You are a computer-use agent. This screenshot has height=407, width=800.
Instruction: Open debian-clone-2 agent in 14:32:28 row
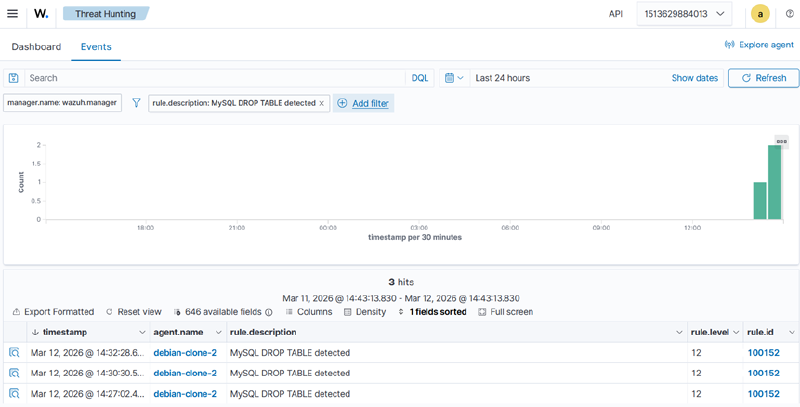coord(185,352)
